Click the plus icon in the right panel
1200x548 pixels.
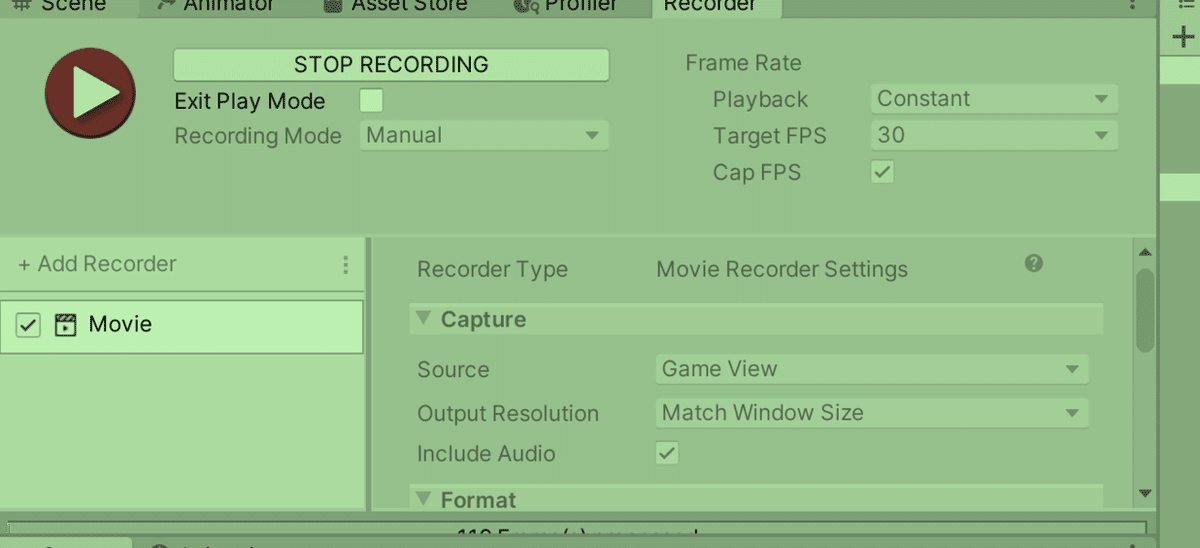[1183, 38]
